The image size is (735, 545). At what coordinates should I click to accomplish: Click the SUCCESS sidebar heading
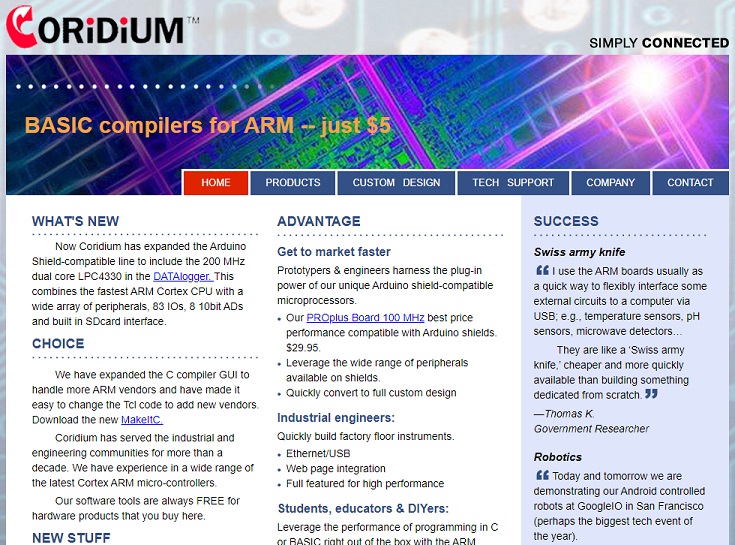[x=566, y=221]
